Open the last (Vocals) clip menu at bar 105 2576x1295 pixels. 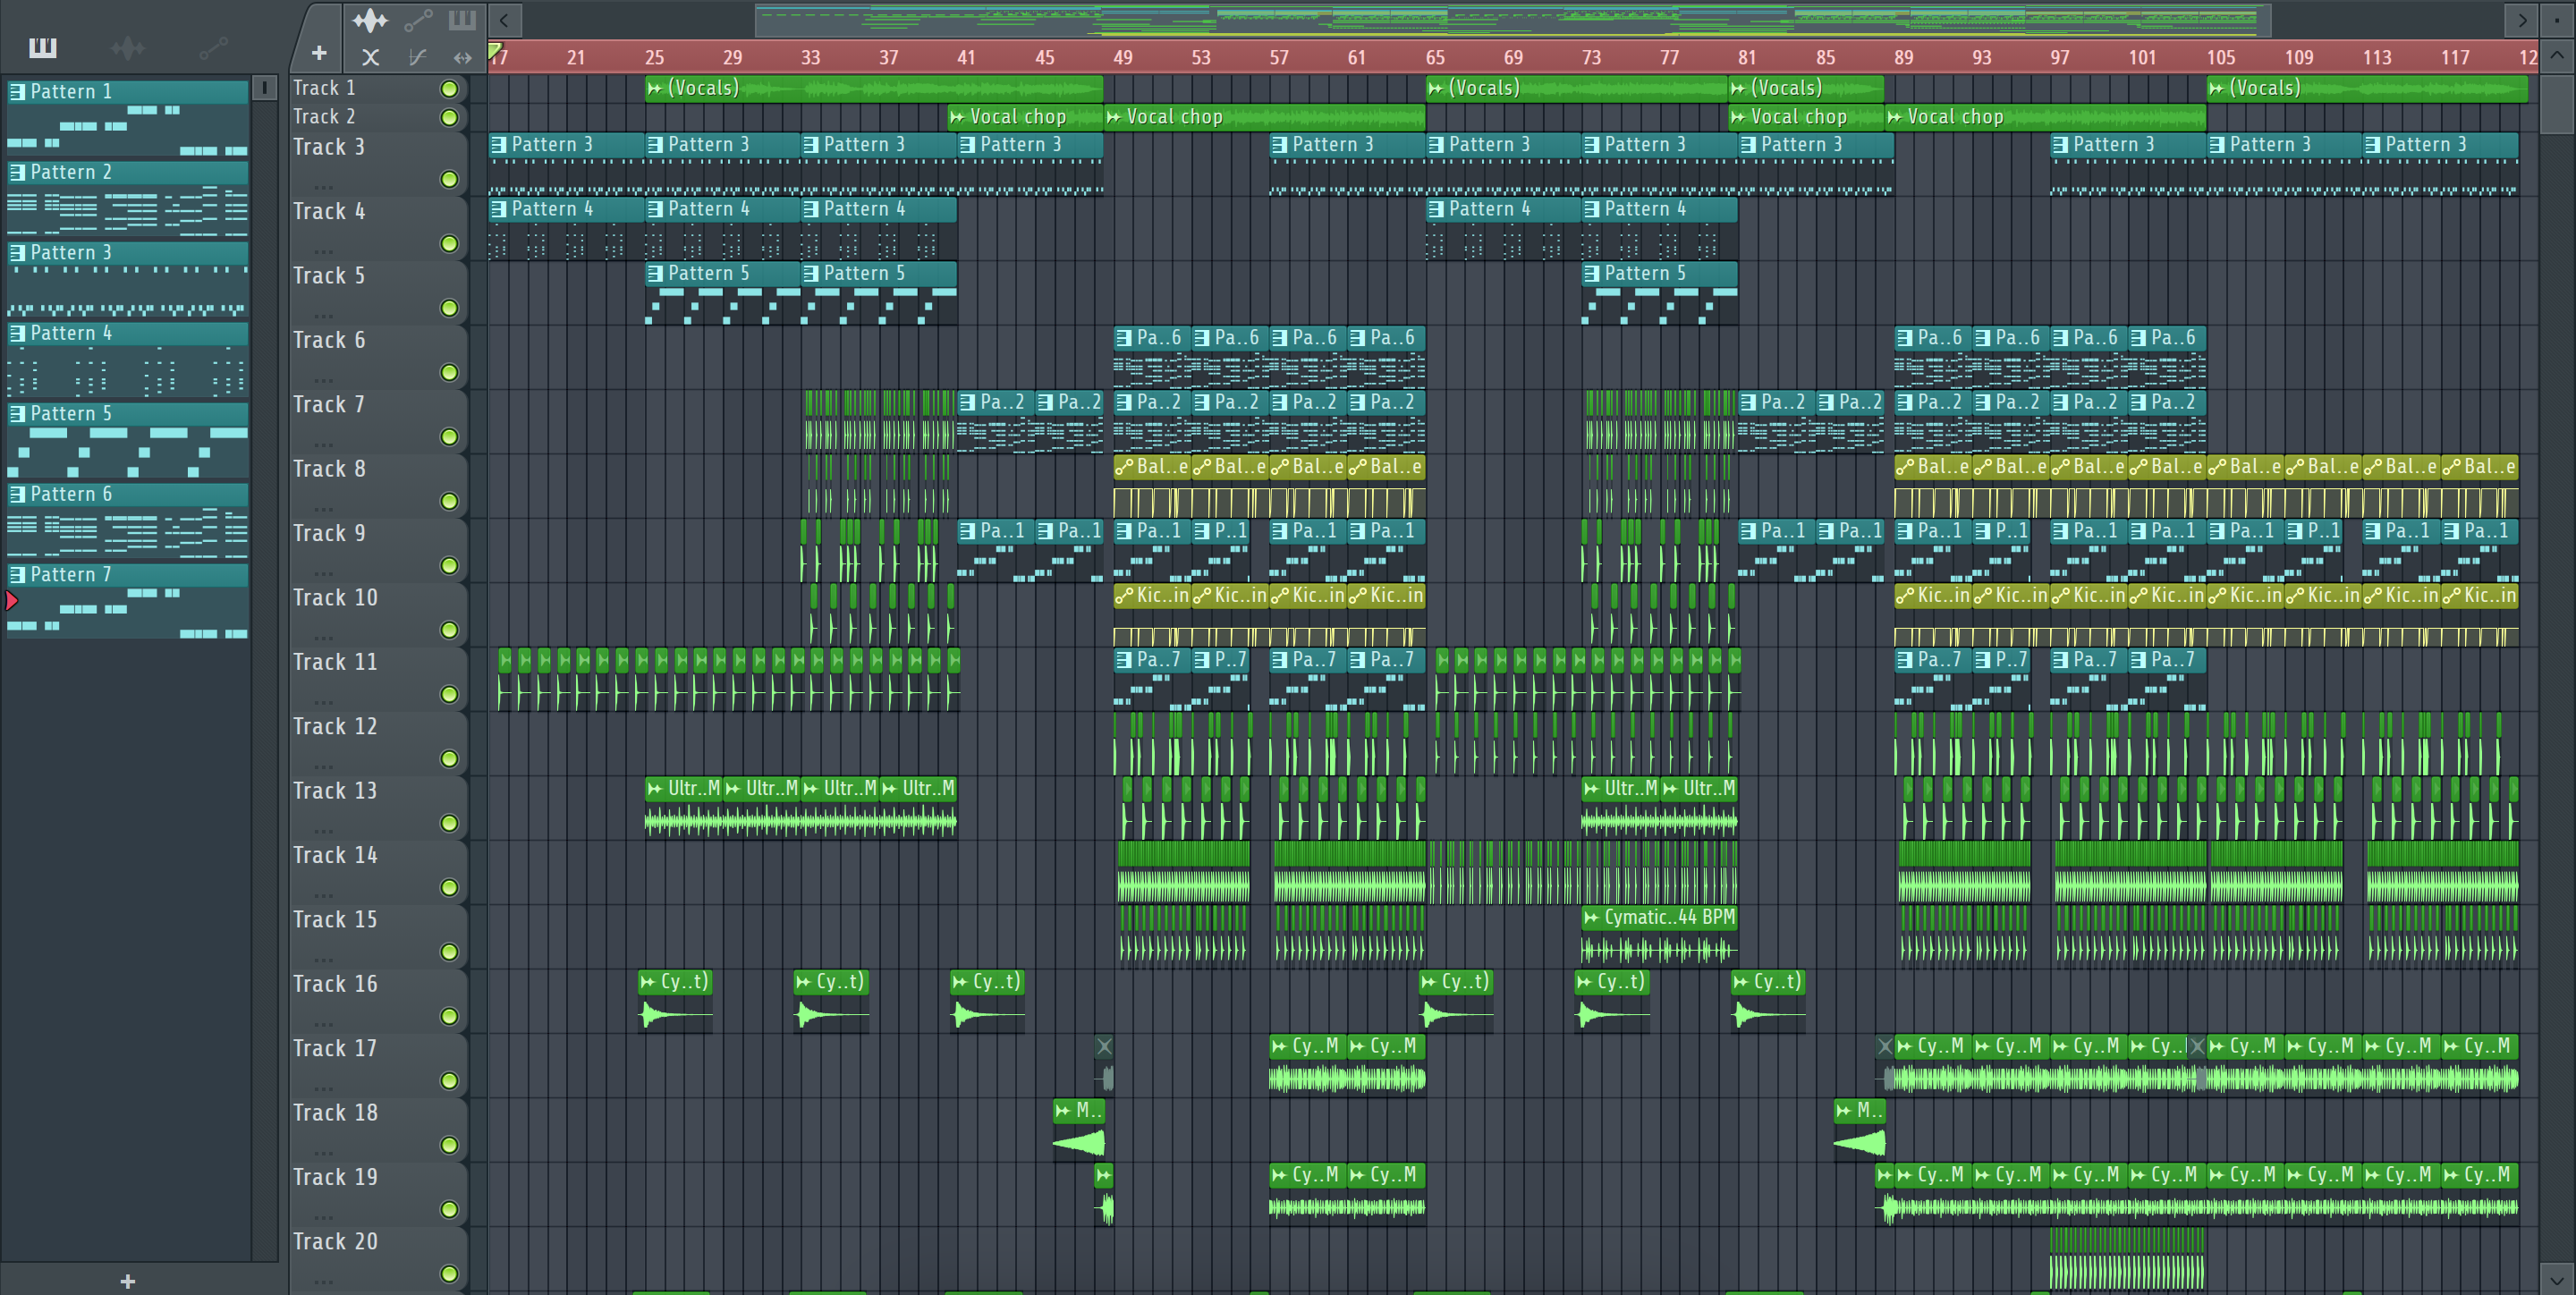2217,88
